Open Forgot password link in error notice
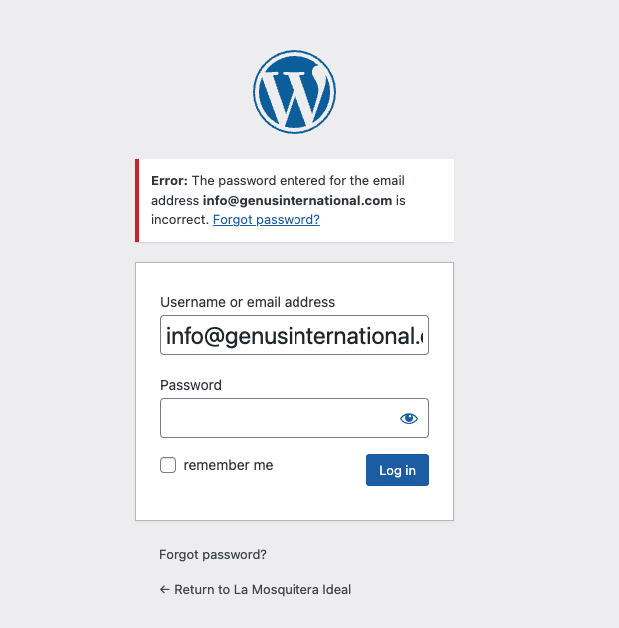Image resolution: width=619 pixels, height=628 pixels. click(266, 219)
